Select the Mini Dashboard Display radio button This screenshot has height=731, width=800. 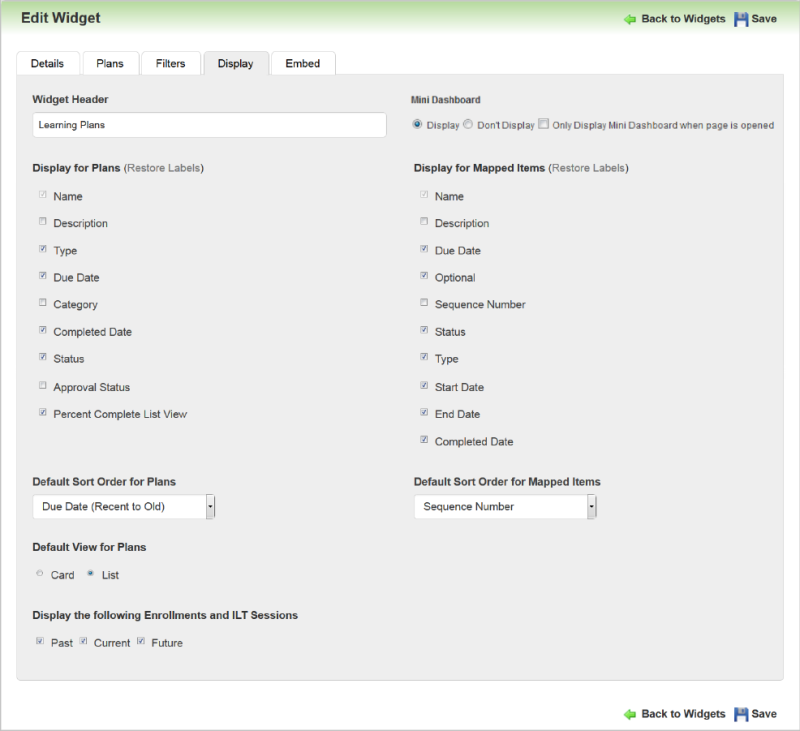[417, 124]
